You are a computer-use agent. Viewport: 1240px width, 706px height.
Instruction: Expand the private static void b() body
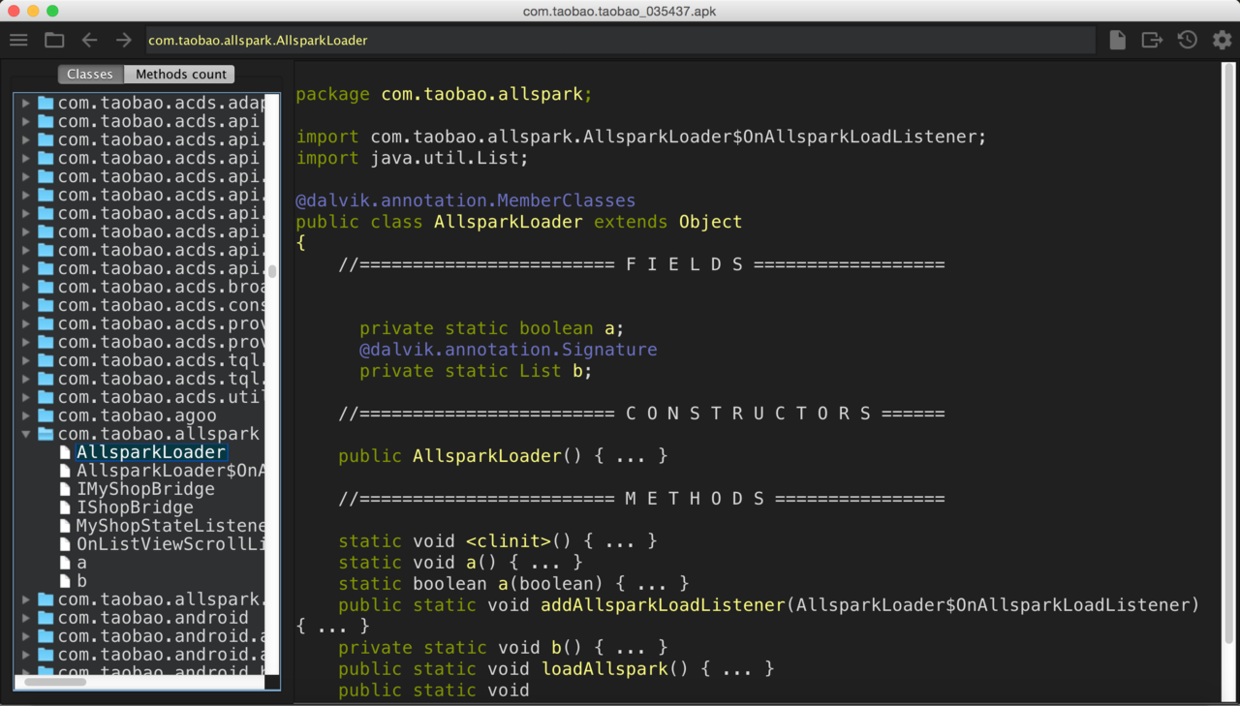click(631, 647)
